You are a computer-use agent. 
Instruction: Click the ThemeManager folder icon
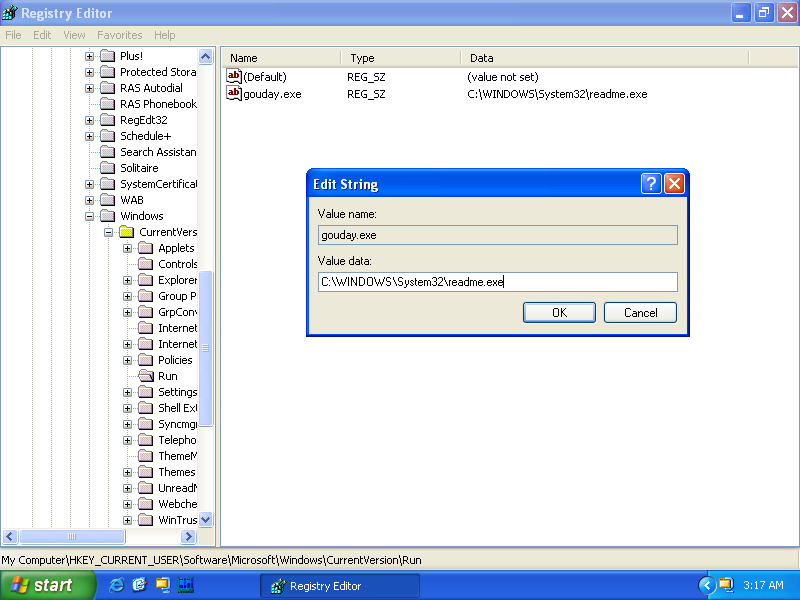146,456
